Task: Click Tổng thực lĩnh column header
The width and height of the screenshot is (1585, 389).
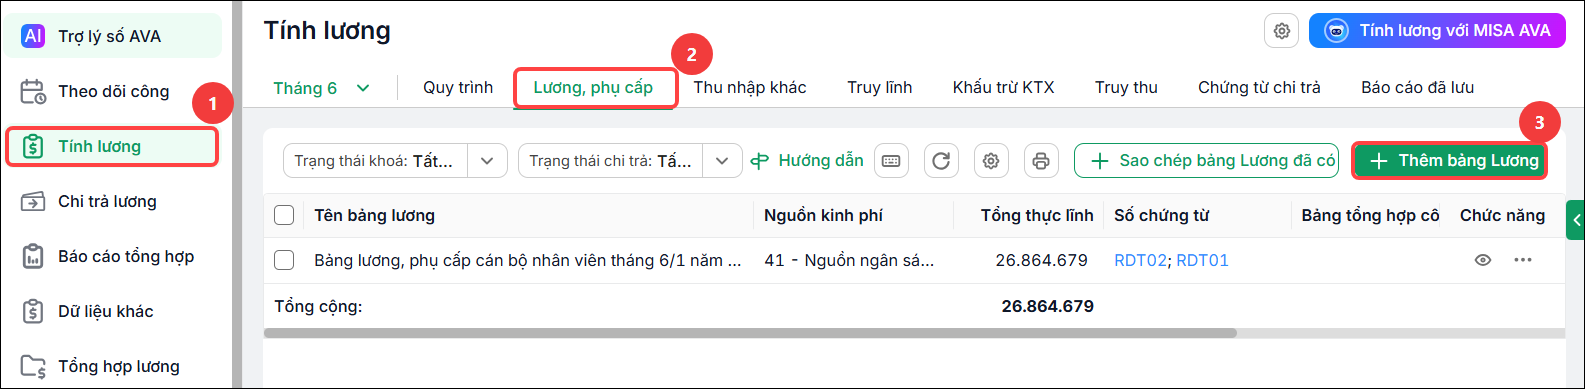Action: [1036, 215]
